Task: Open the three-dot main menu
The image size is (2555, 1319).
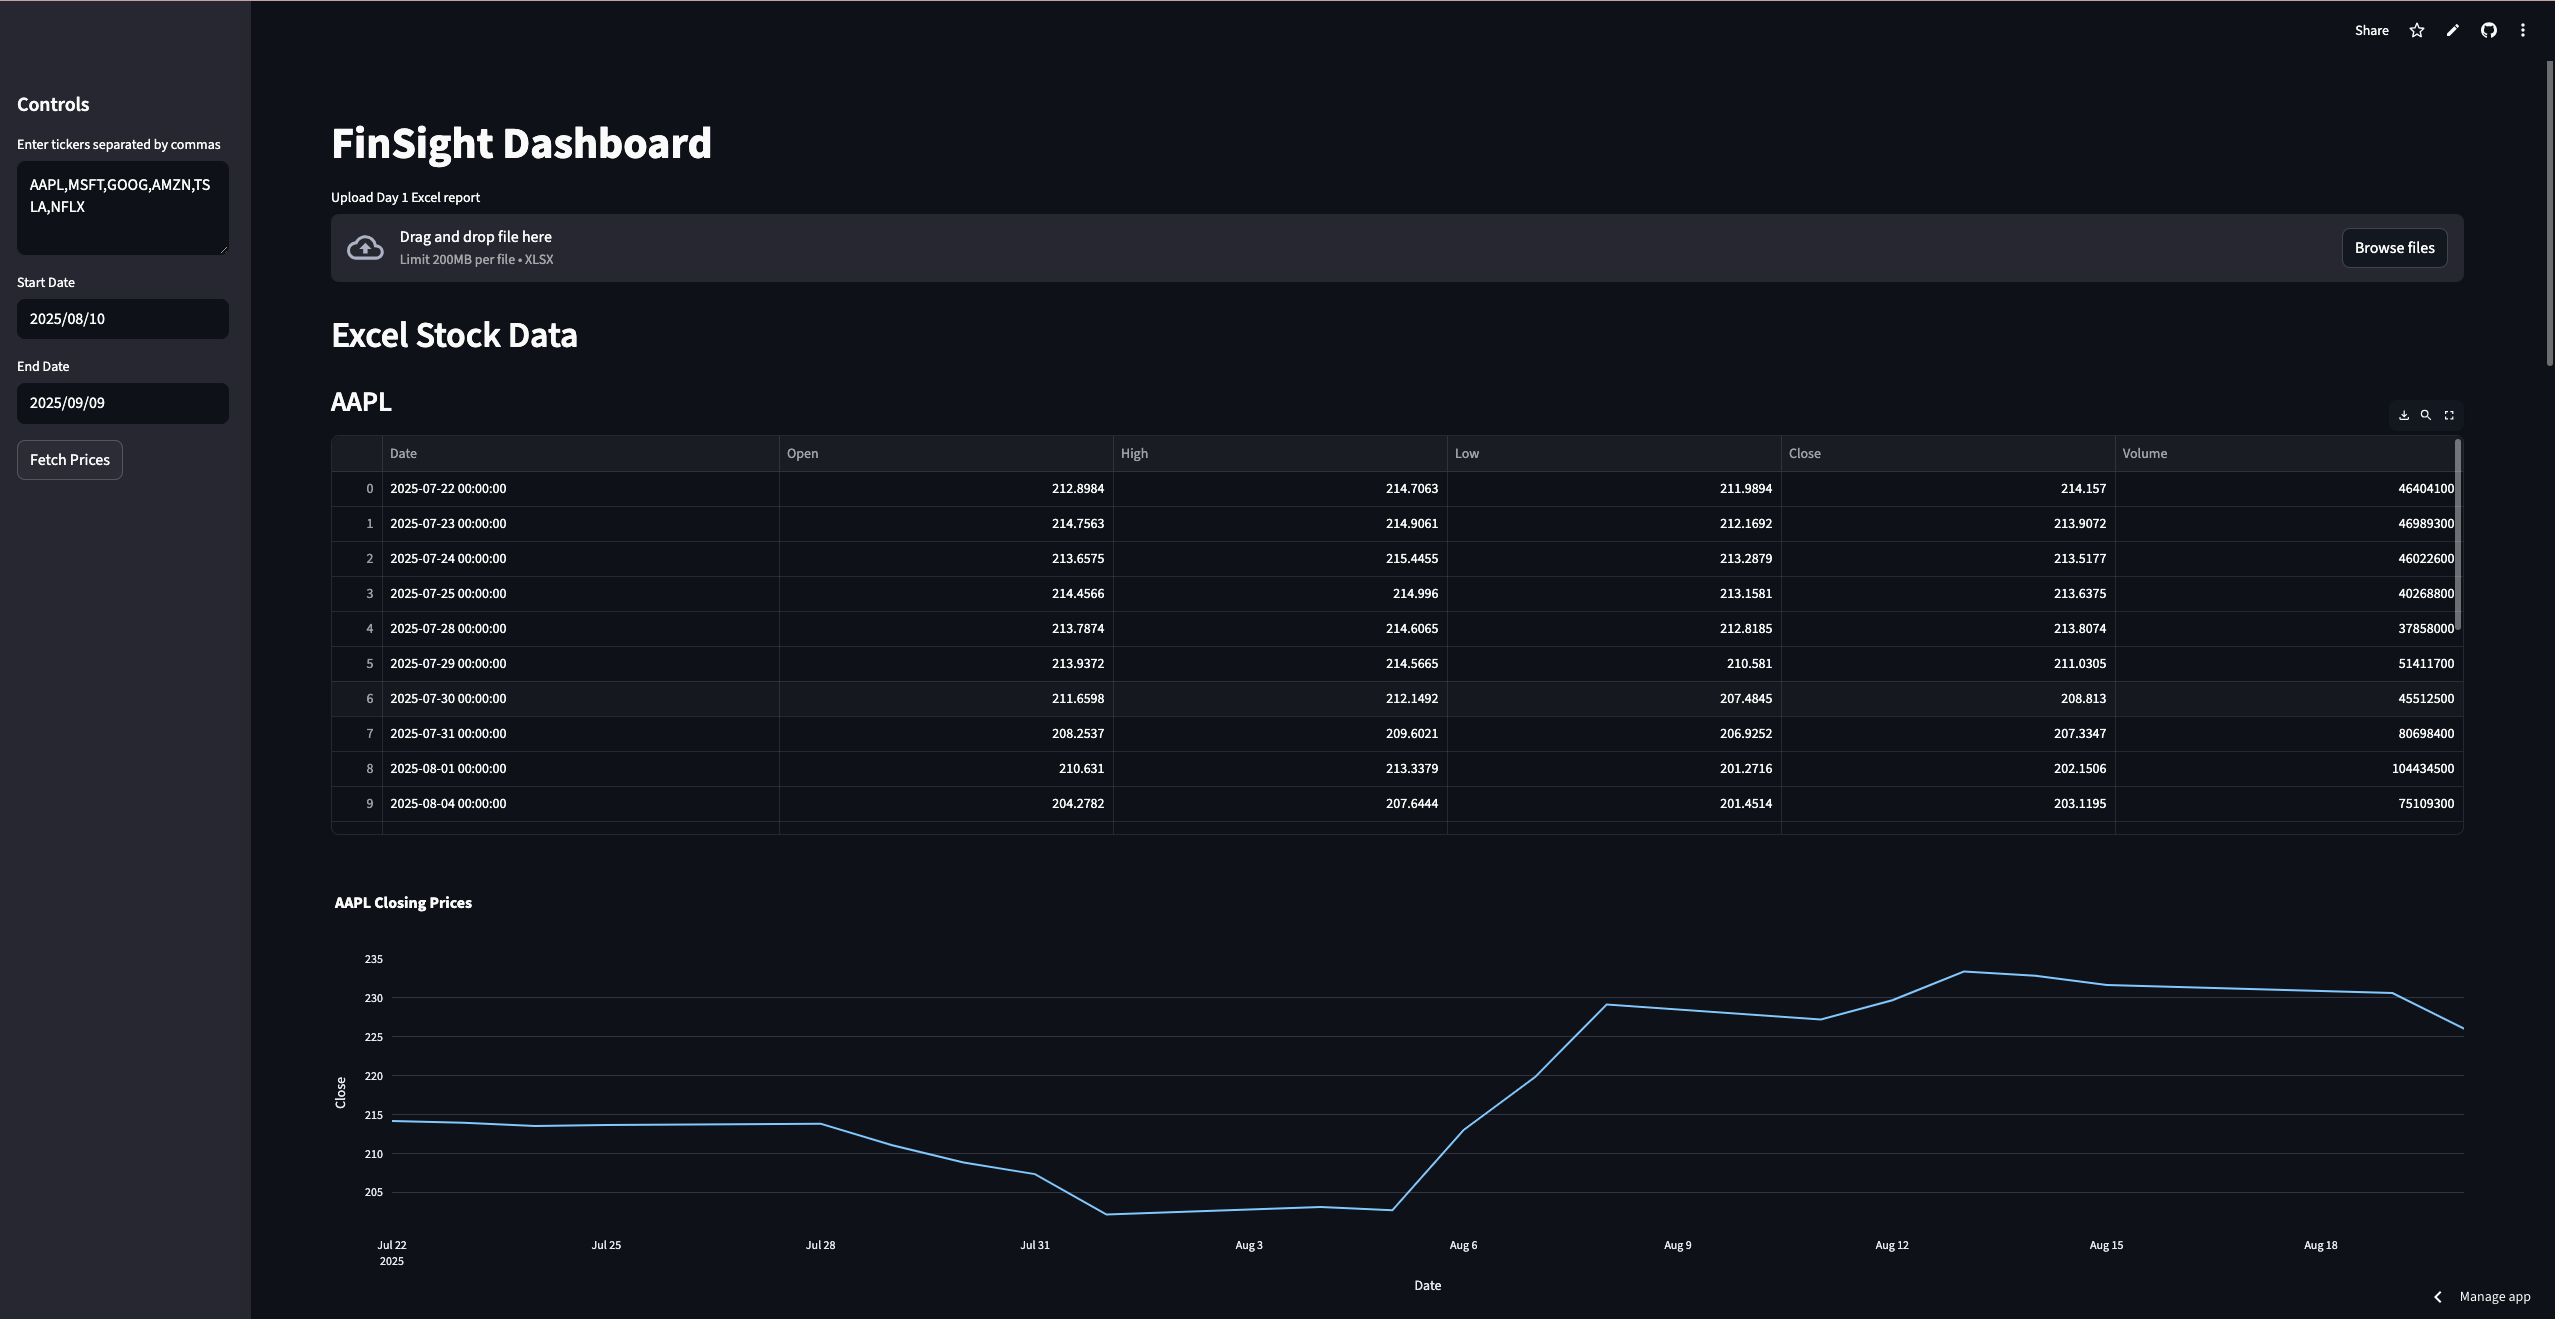Action: [2523, 30]
